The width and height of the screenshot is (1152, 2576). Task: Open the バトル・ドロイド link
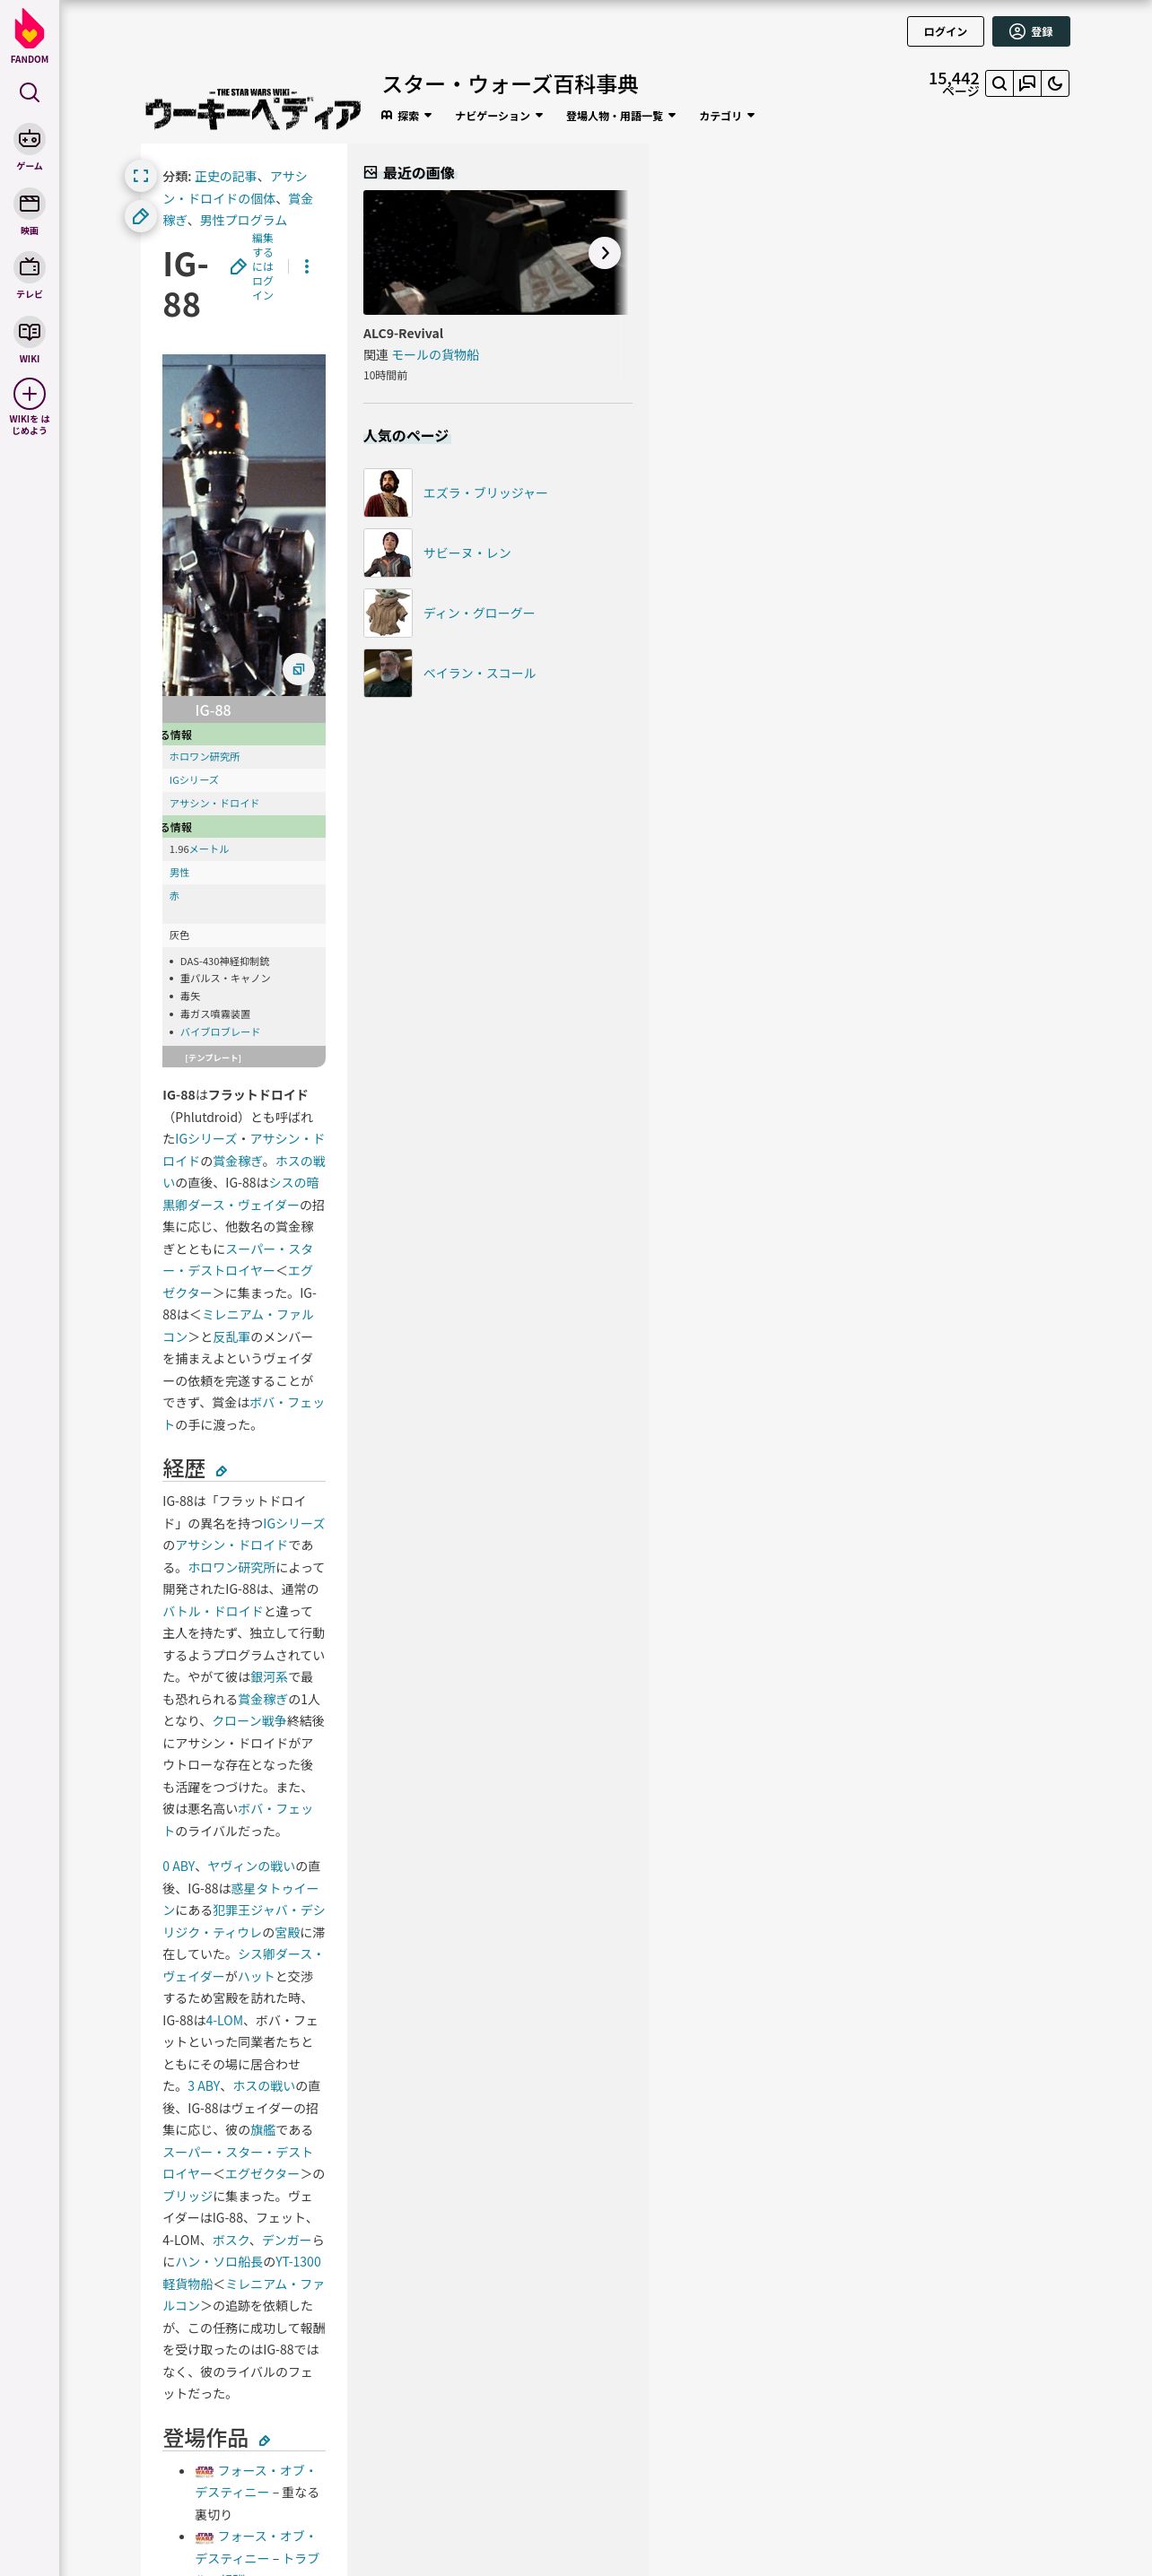coord(213,1611)
